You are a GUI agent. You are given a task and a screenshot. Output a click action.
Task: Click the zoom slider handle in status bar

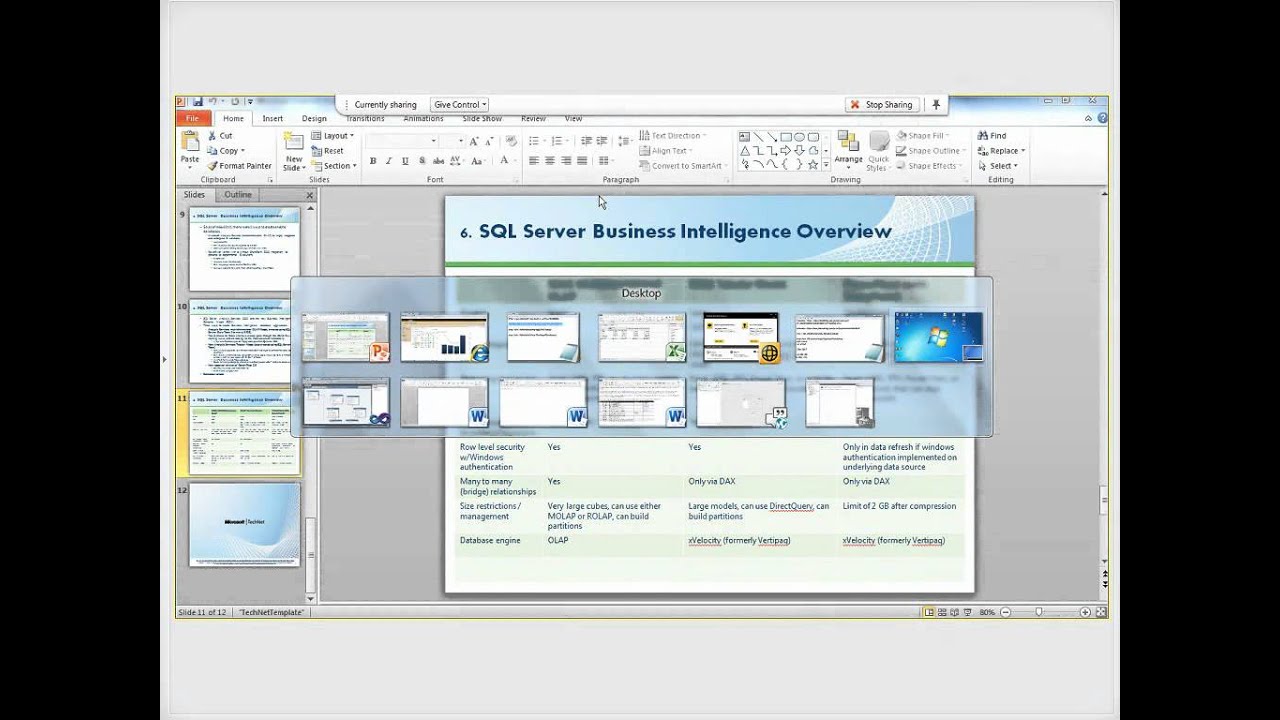pyautogui.click(x=1039, y=612)
